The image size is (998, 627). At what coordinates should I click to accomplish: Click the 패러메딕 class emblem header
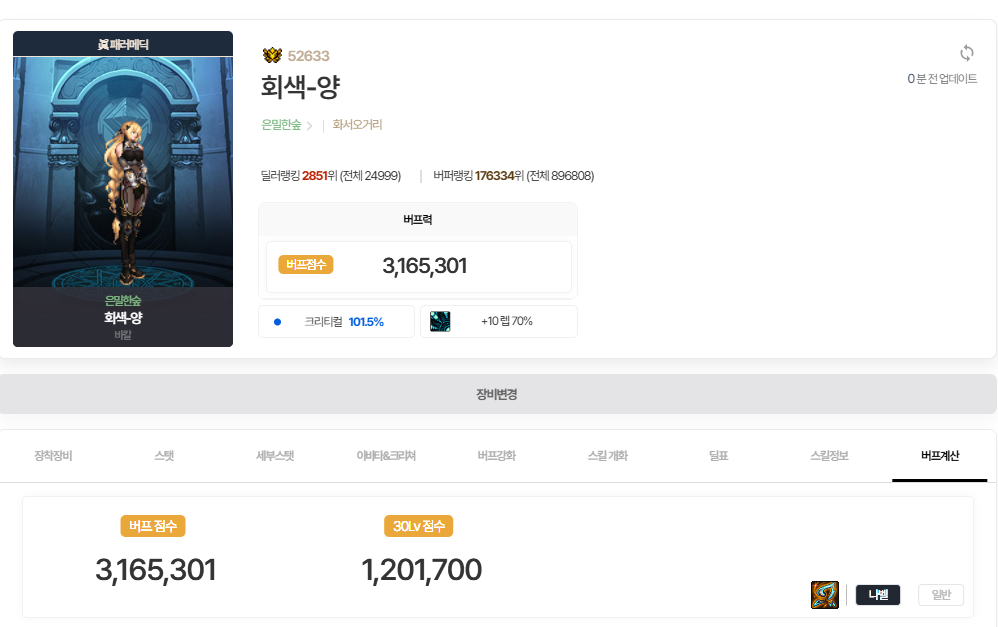click(123, 44)
